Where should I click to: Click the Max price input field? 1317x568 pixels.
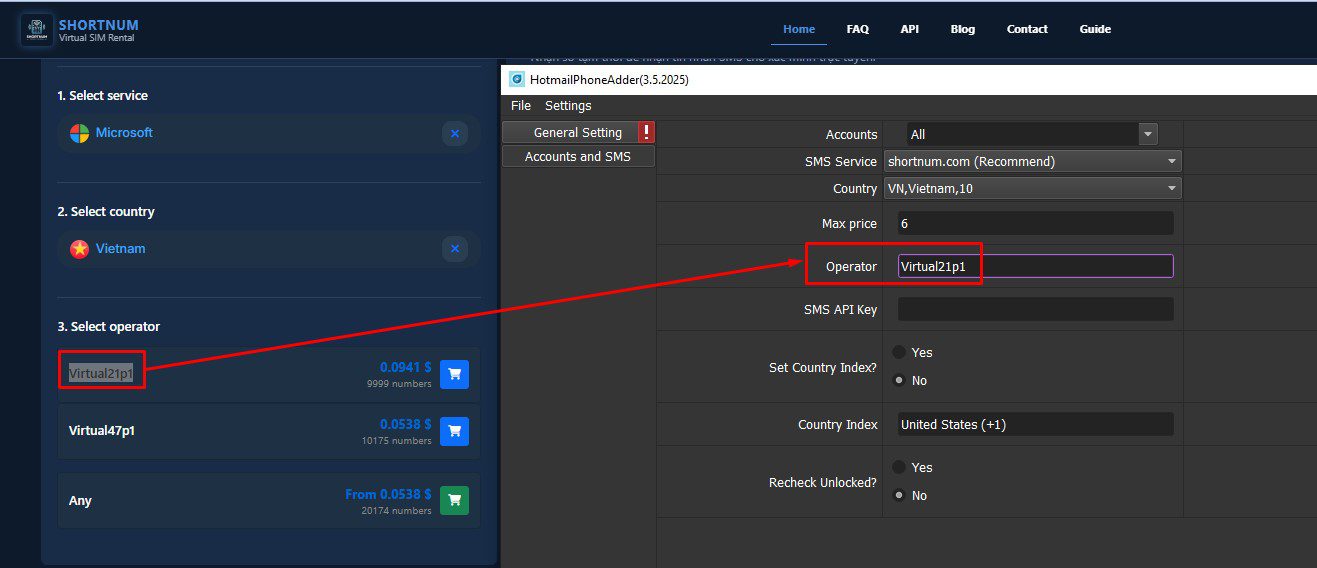point(1035,224)
